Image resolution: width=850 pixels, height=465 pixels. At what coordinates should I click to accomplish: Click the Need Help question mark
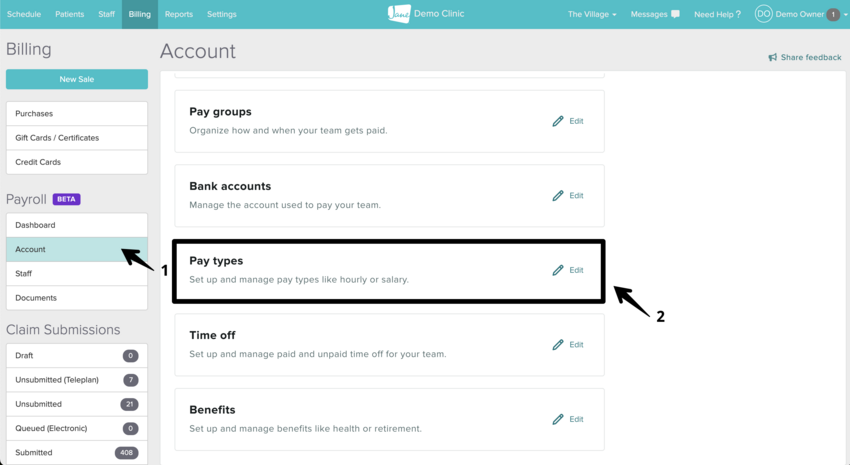coord(738,14)
